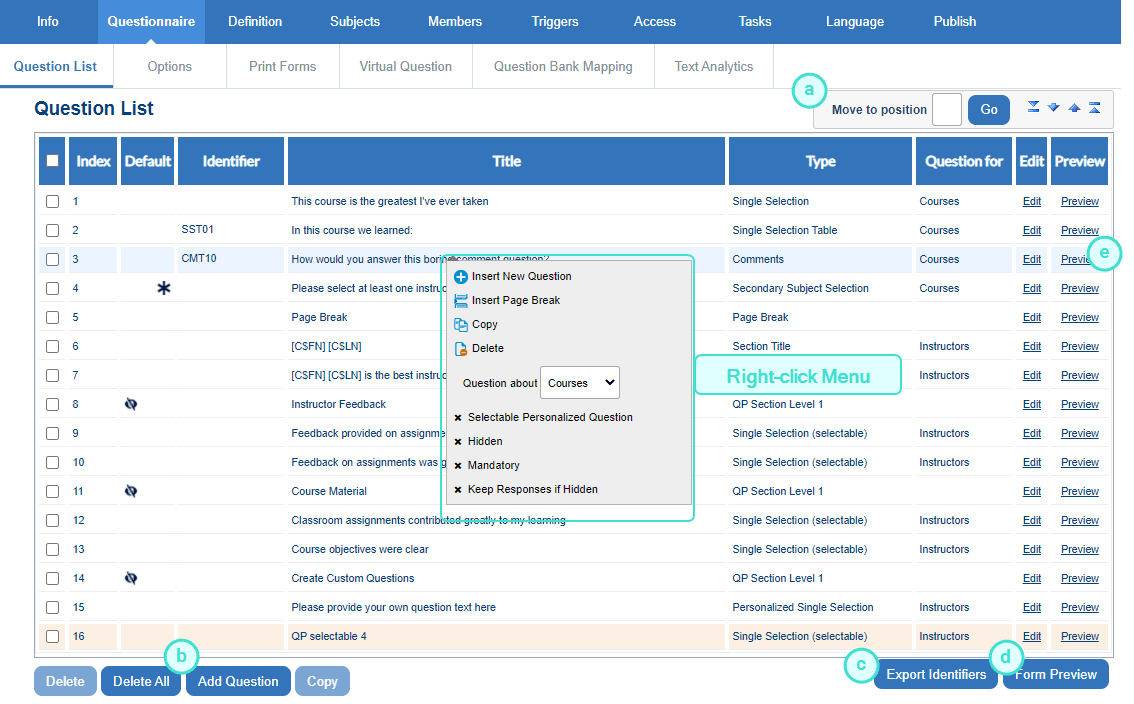Viewport: 1134px width, 704px height.
Task: Choose Insert New Question plus icon
Action: (x=461, y=276)
